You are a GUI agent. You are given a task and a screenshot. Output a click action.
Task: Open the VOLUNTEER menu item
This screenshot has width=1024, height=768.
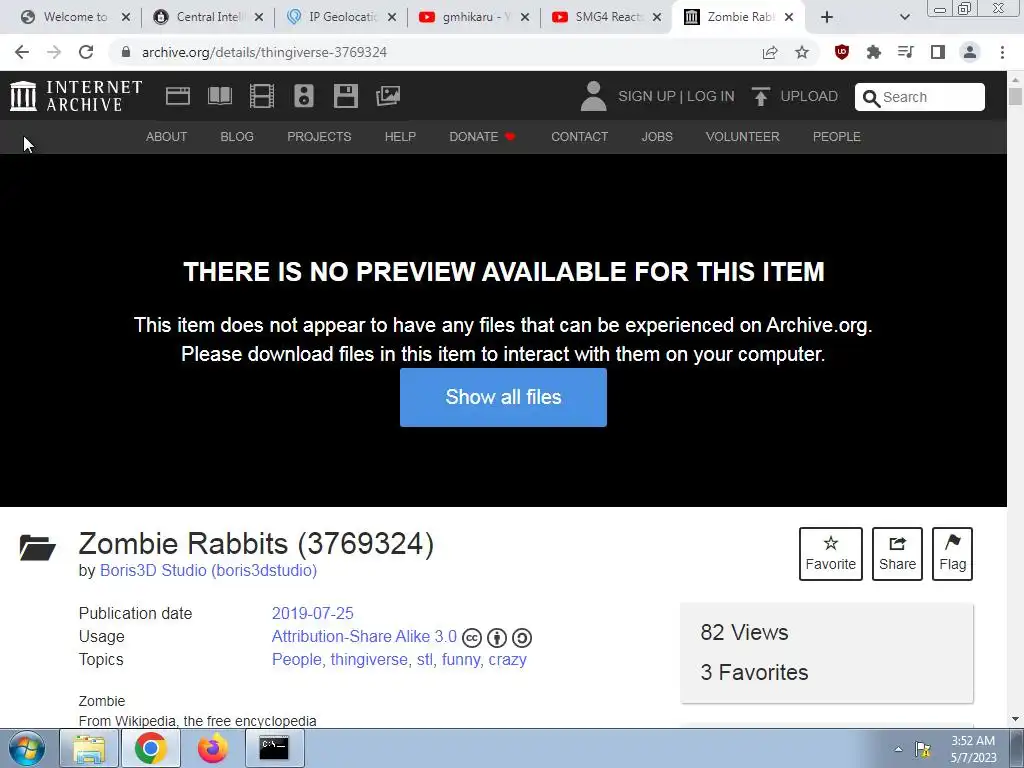pyautogui.click(x=743, y=136)
